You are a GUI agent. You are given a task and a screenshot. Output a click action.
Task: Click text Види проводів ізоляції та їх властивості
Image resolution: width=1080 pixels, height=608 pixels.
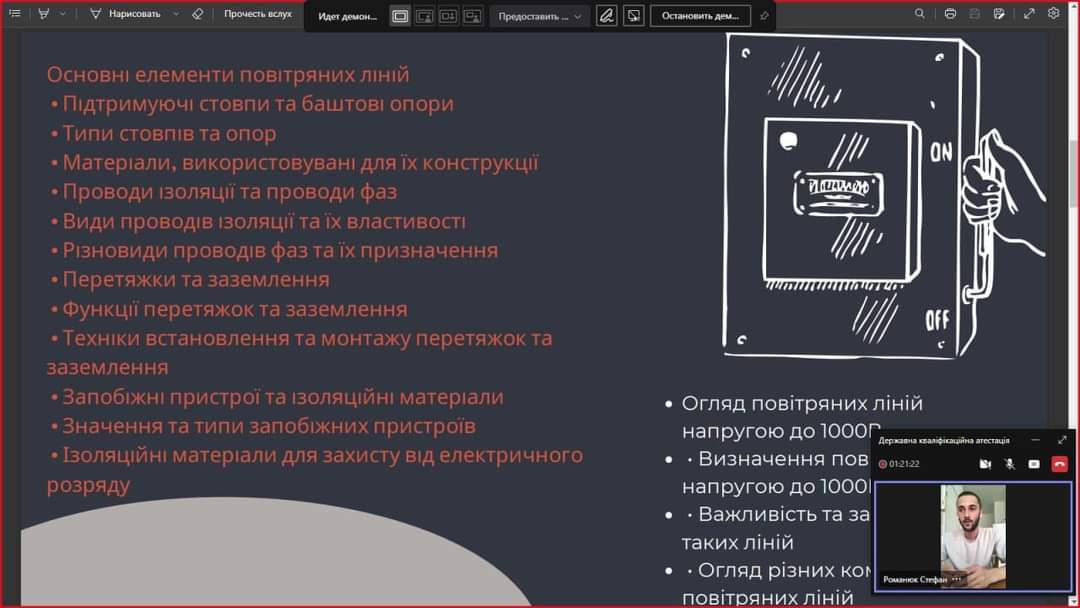click(x=264, y=221)
